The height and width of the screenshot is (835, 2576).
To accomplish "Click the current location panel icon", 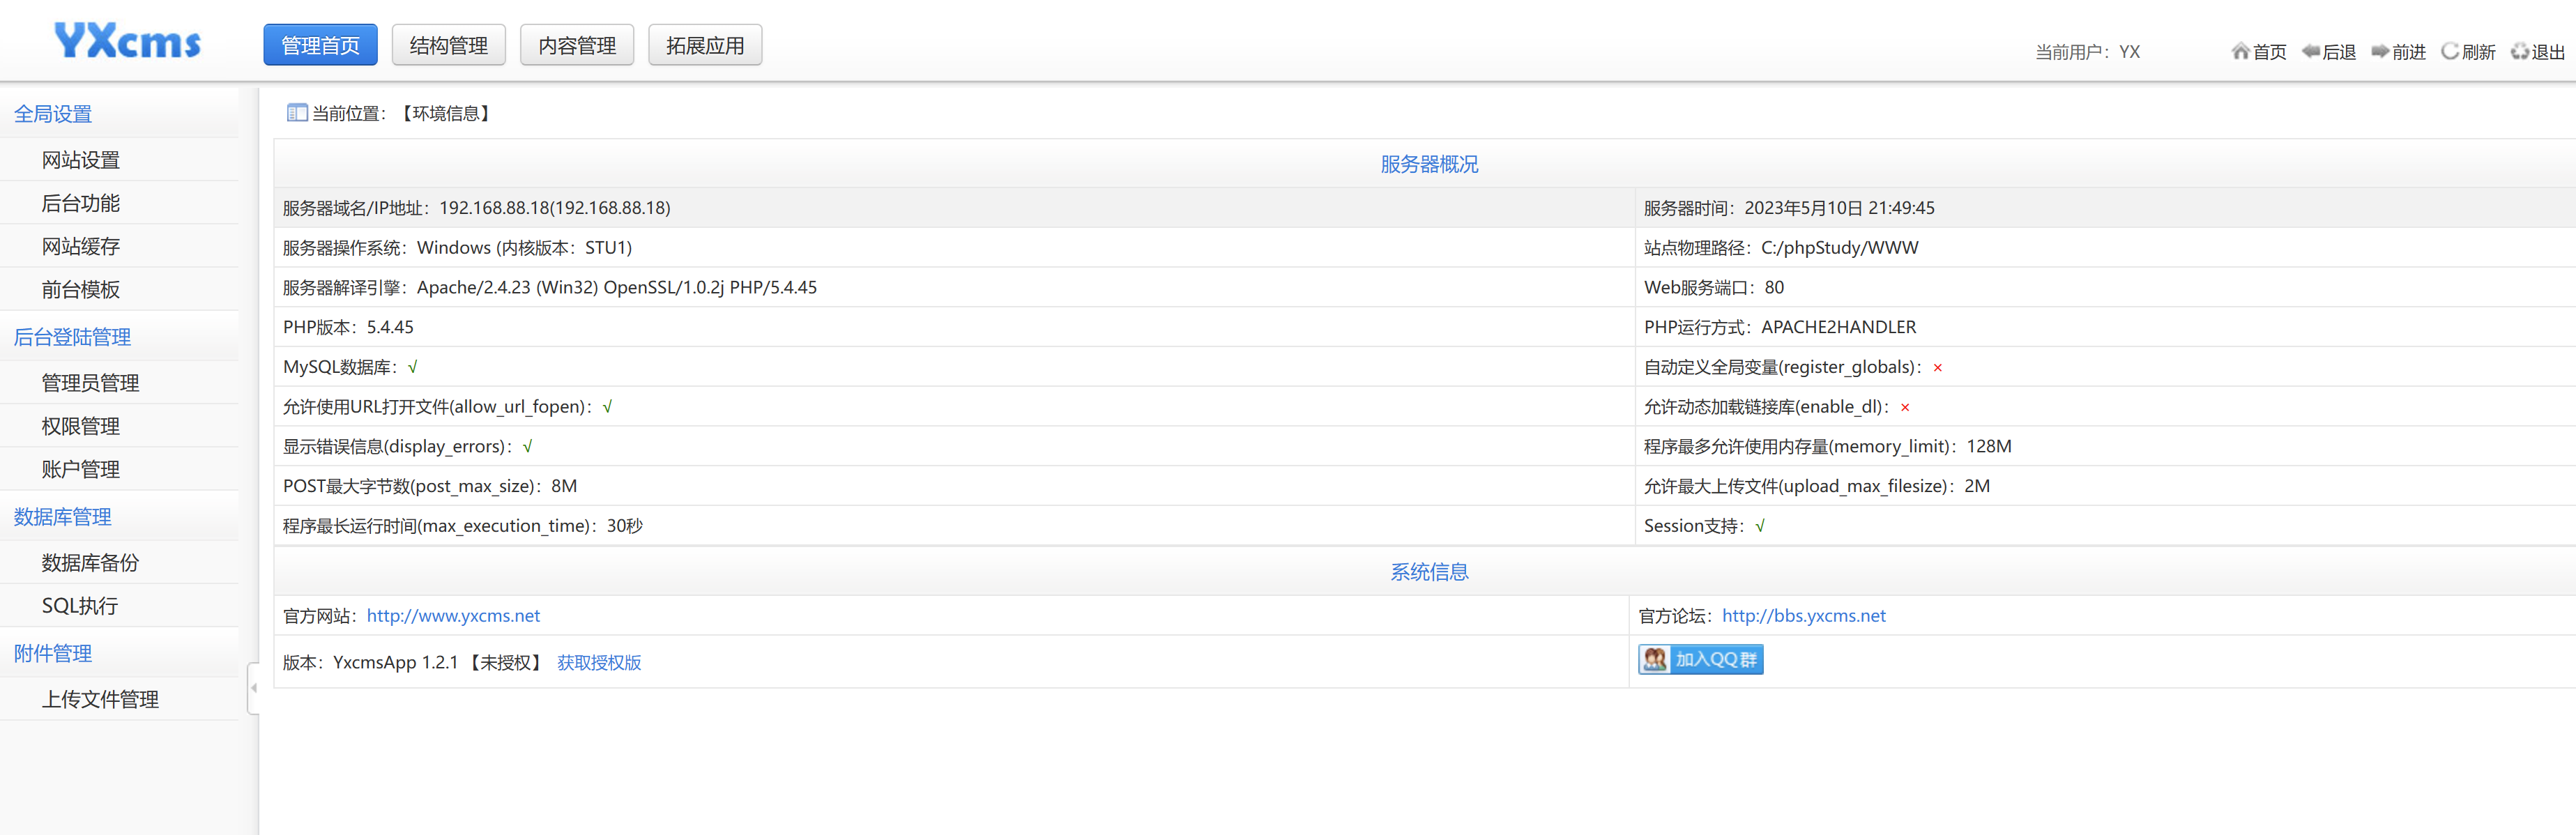I will coord(296,113).
